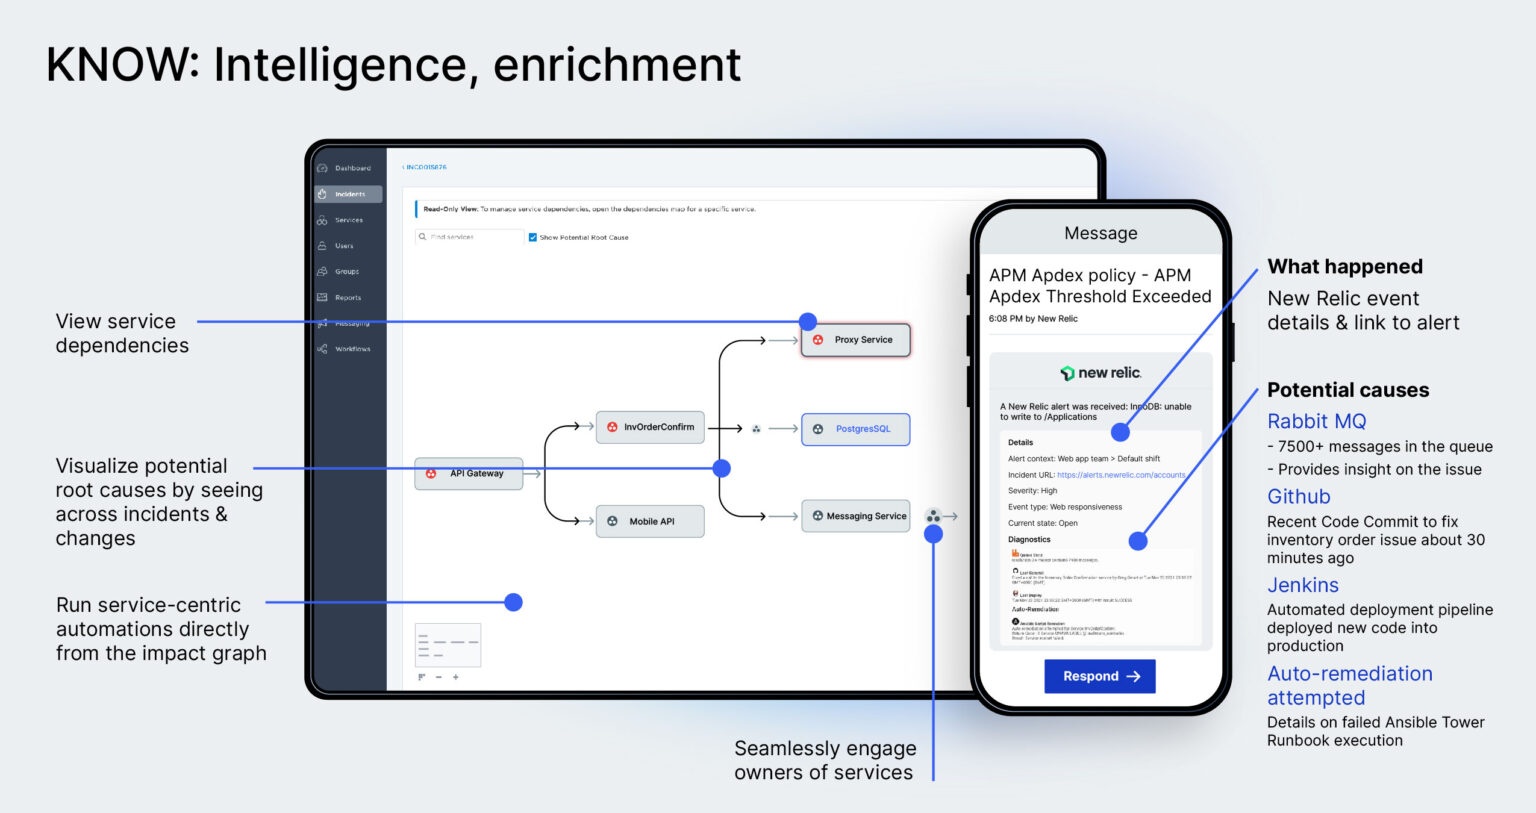Click the status icon on Mobile API node
Image resolution: width=1536 pixels, height=813 pixels.
tap(612, 521)
